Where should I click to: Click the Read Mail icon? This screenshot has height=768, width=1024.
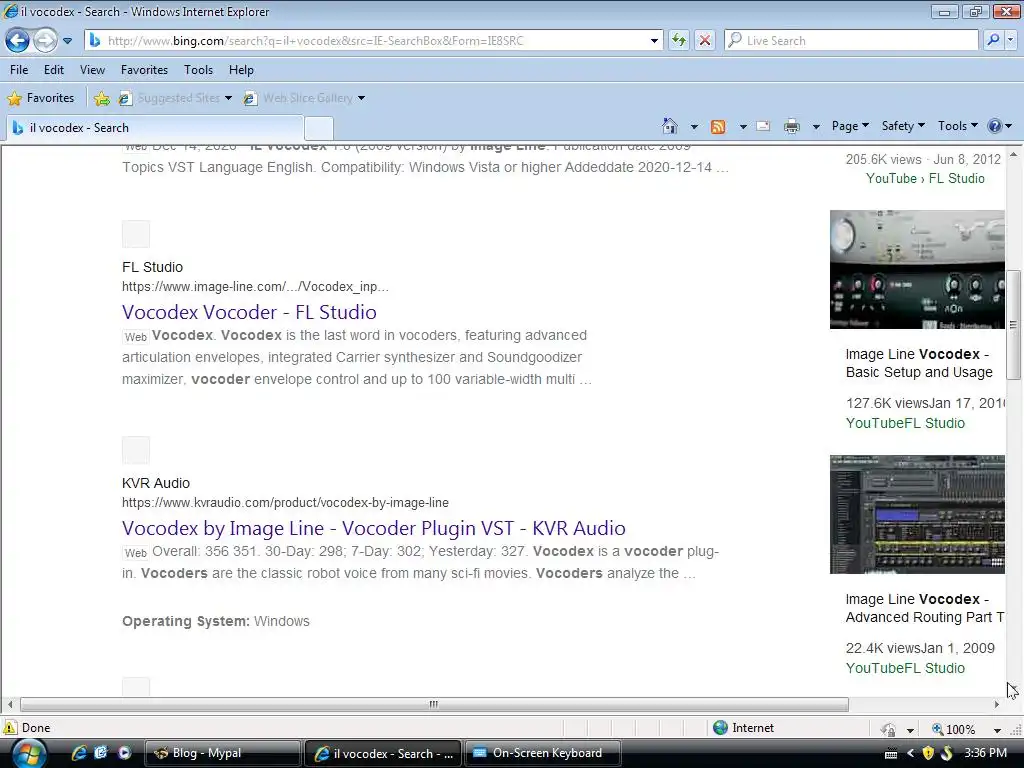point(763,126)
